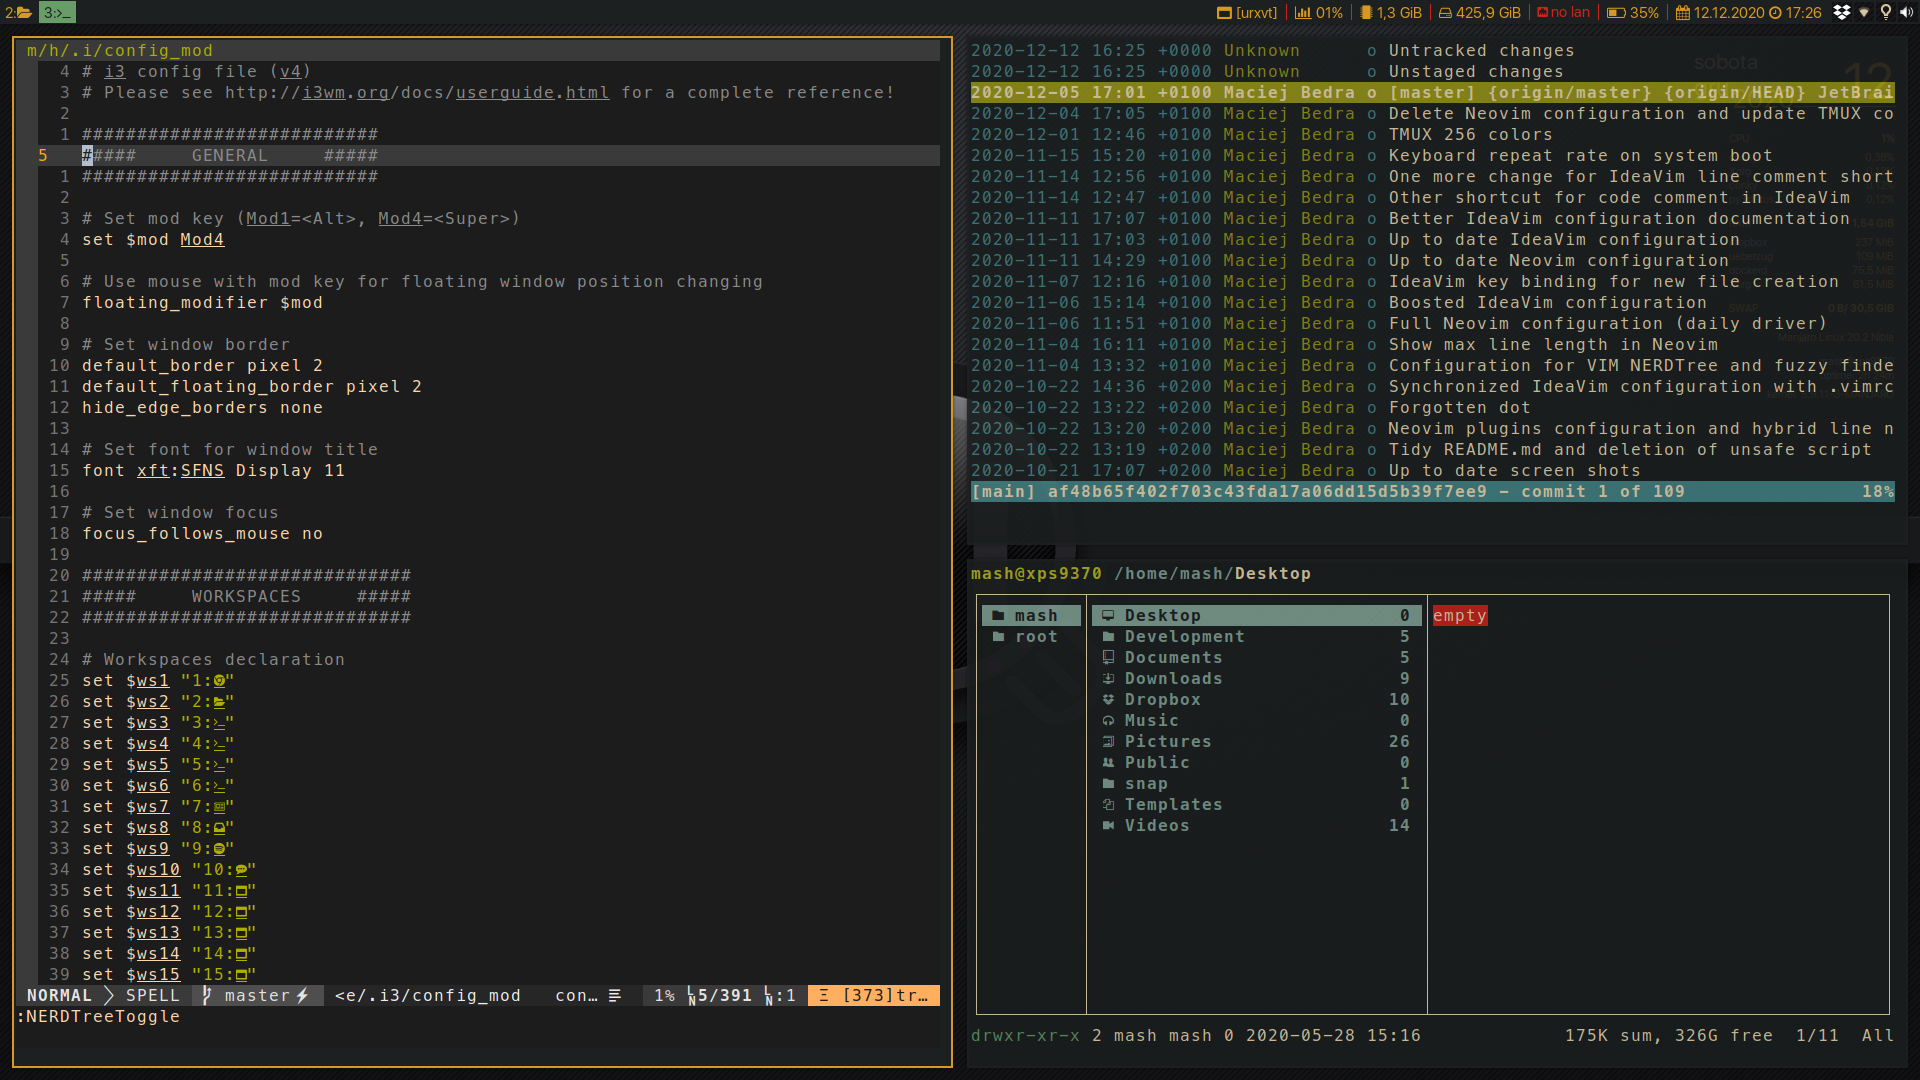Click the wifi signal tray icon
This screenshot has height=1080, width=1920.
[x=1864, y=12]
